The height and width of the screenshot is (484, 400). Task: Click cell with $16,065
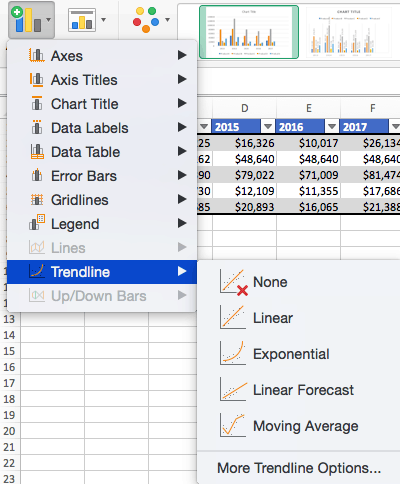308,207
